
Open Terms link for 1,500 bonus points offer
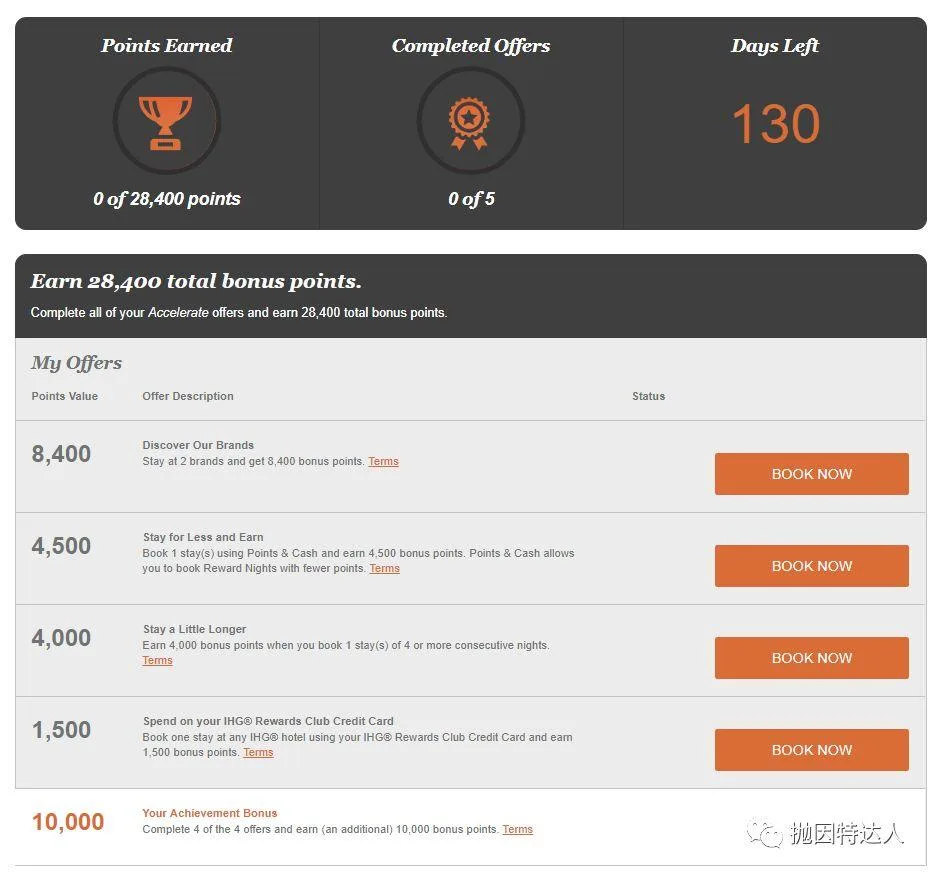pyautogui.click(x=258, y=752)
